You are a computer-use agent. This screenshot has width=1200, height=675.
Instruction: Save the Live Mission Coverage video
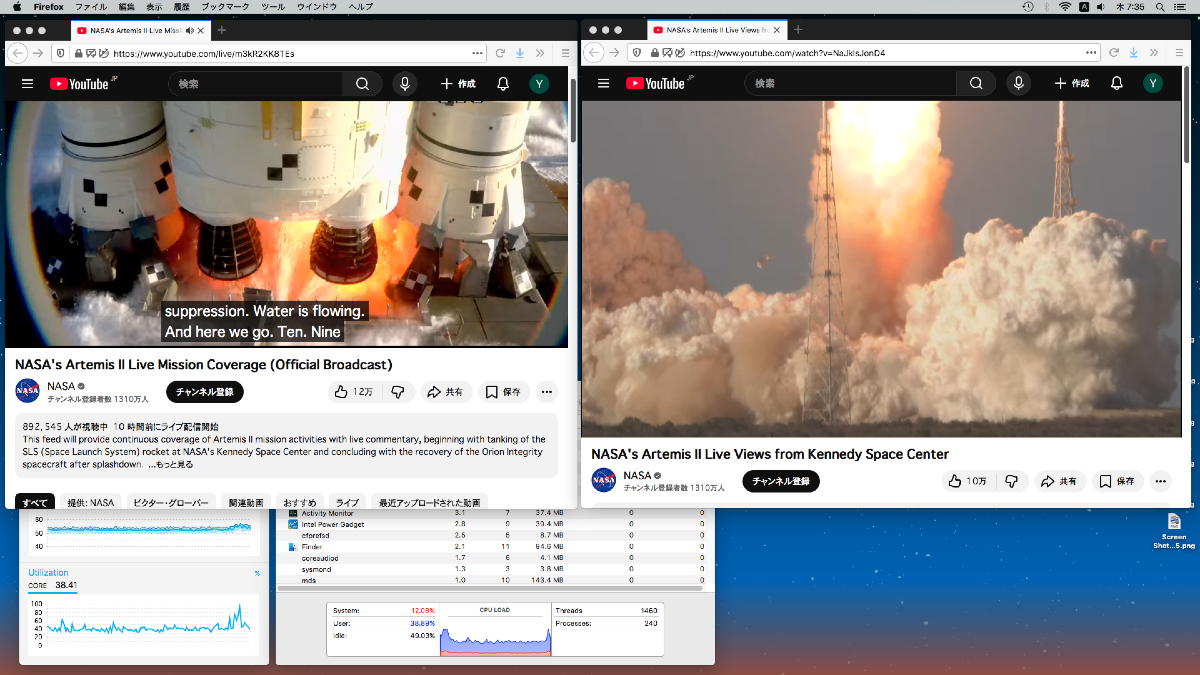point(503,392)
